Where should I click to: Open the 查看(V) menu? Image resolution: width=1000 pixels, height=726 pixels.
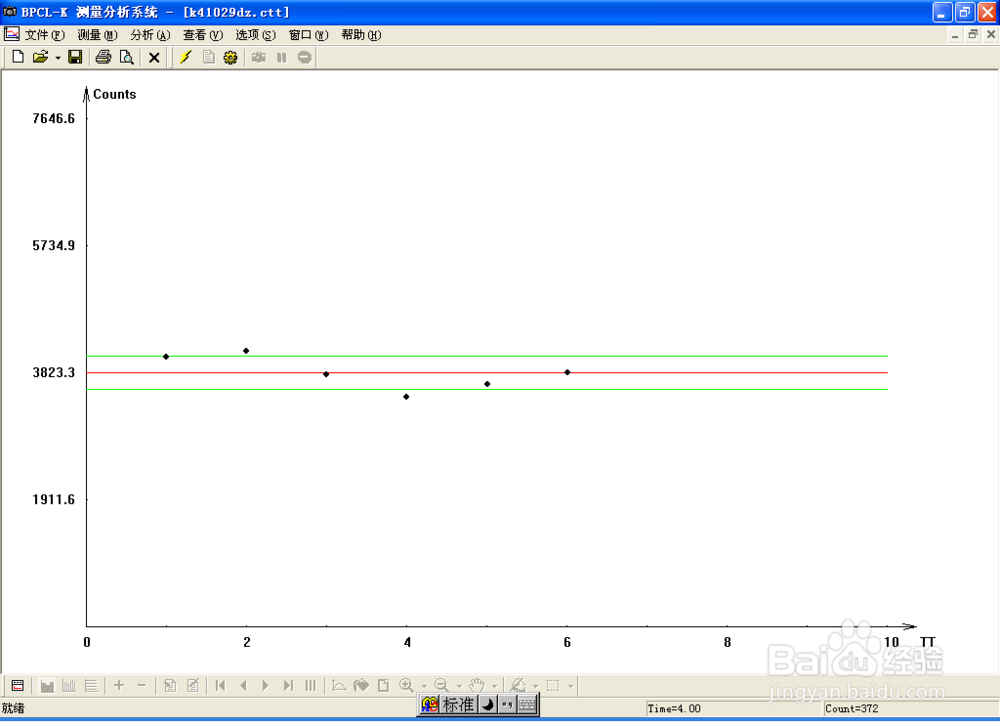[203, 35]
